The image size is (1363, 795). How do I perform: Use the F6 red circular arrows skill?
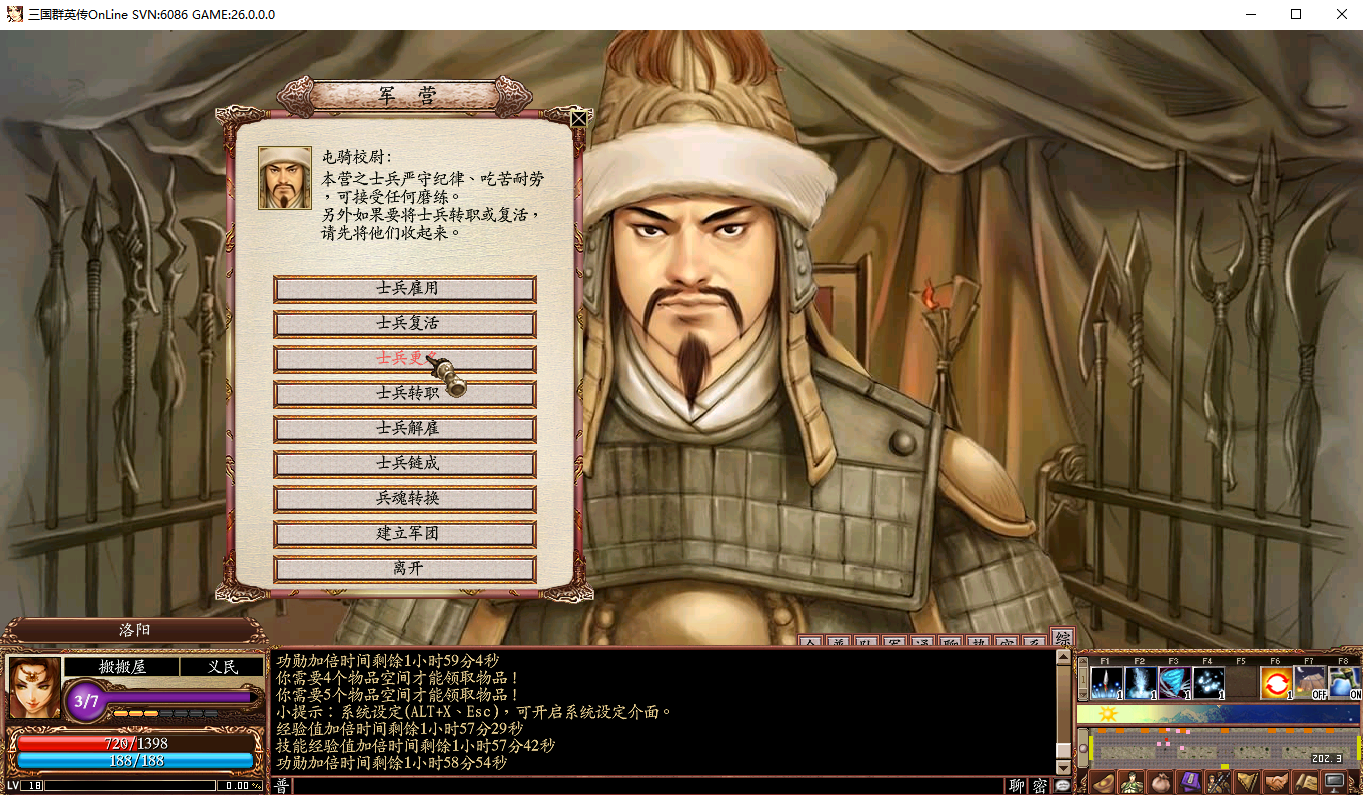[x=1276, y=683]
